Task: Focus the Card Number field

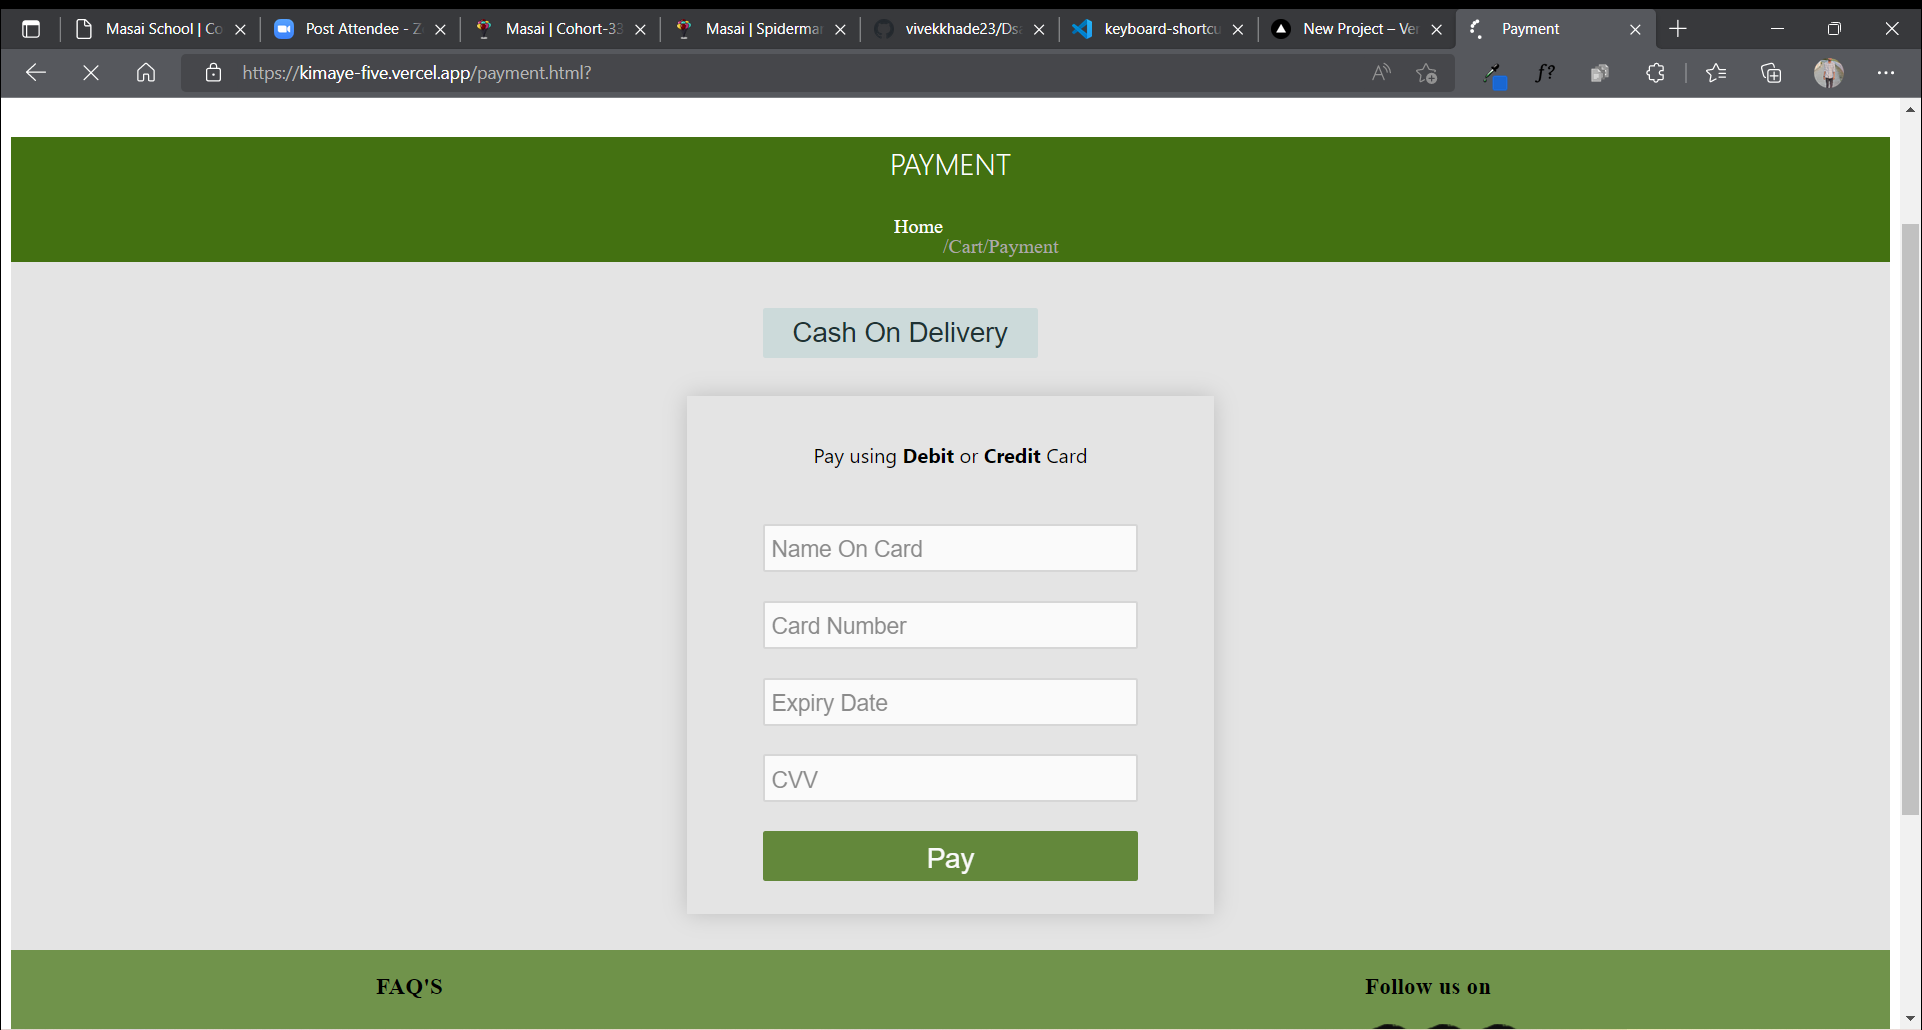Action: coord(950,625)
